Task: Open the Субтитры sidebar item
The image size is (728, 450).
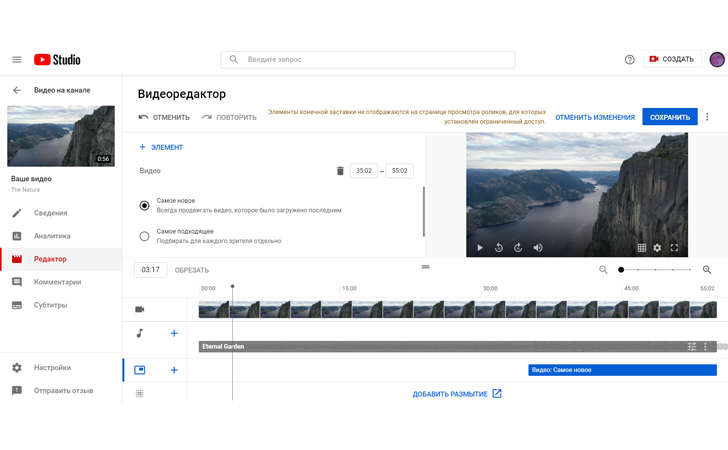Action: coord(50,305)
